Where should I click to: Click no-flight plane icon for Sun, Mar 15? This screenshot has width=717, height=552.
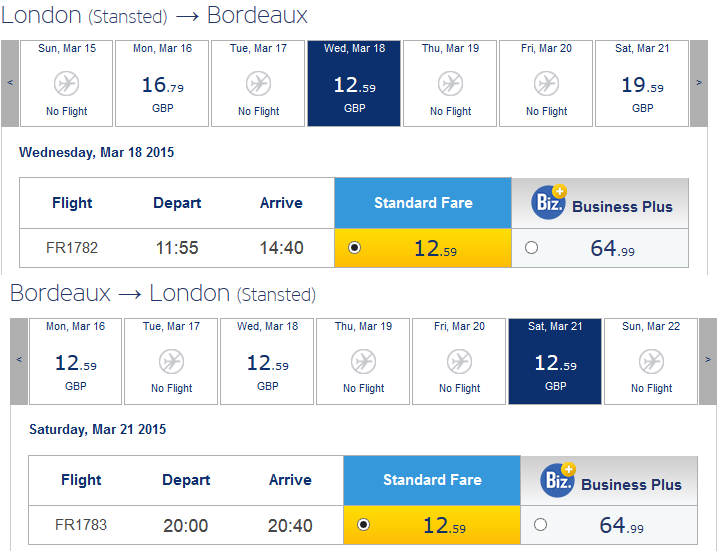point(66,84)
